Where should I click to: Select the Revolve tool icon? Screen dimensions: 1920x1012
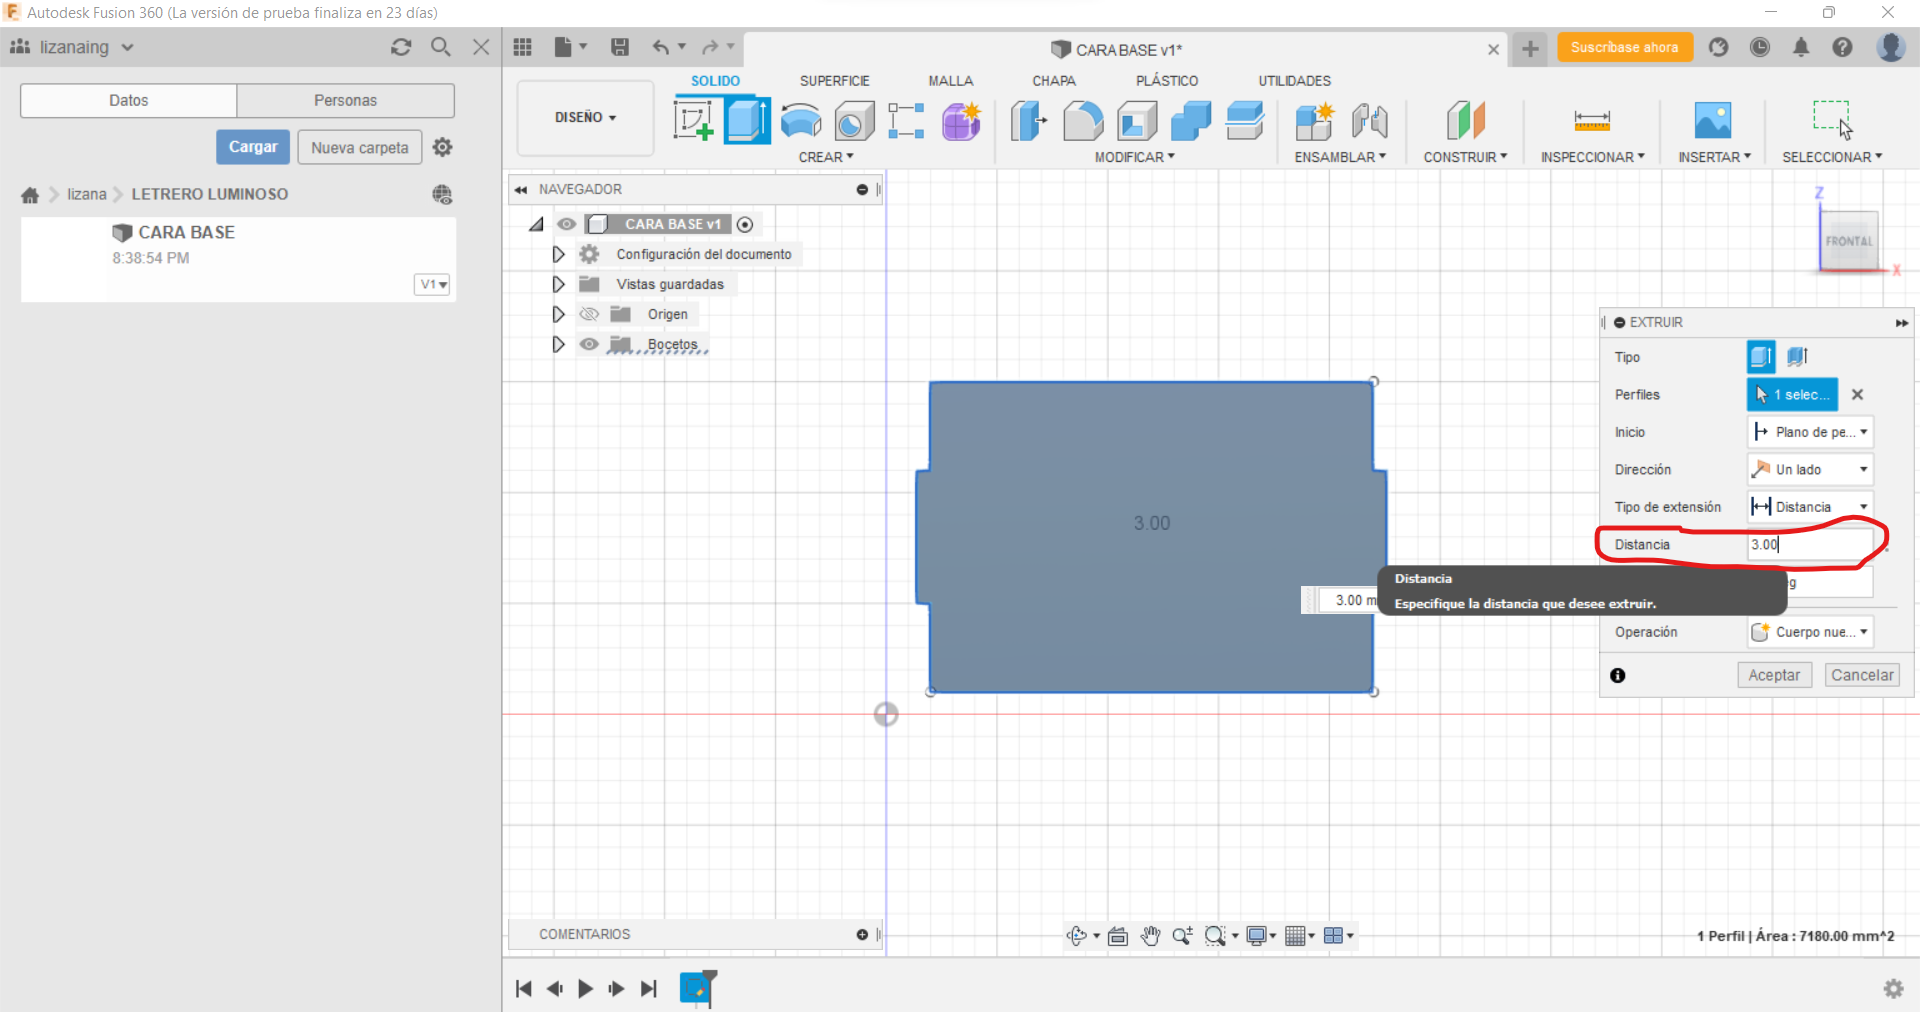pos(800,121)
